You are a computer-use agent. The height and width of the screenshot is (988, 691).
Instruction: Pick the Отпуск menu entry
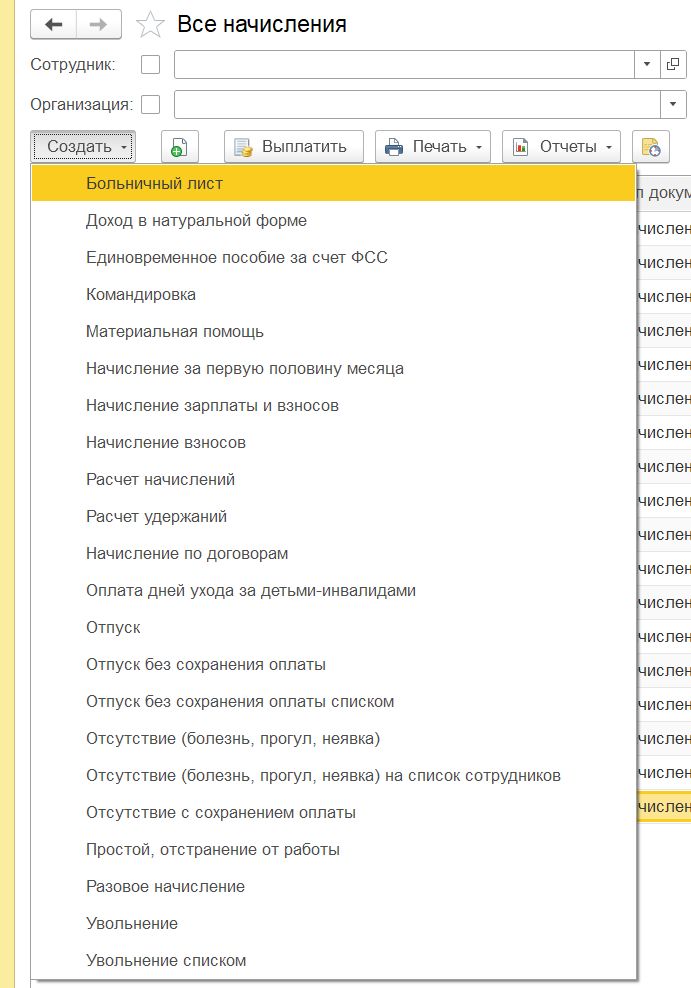click(113, 628)
